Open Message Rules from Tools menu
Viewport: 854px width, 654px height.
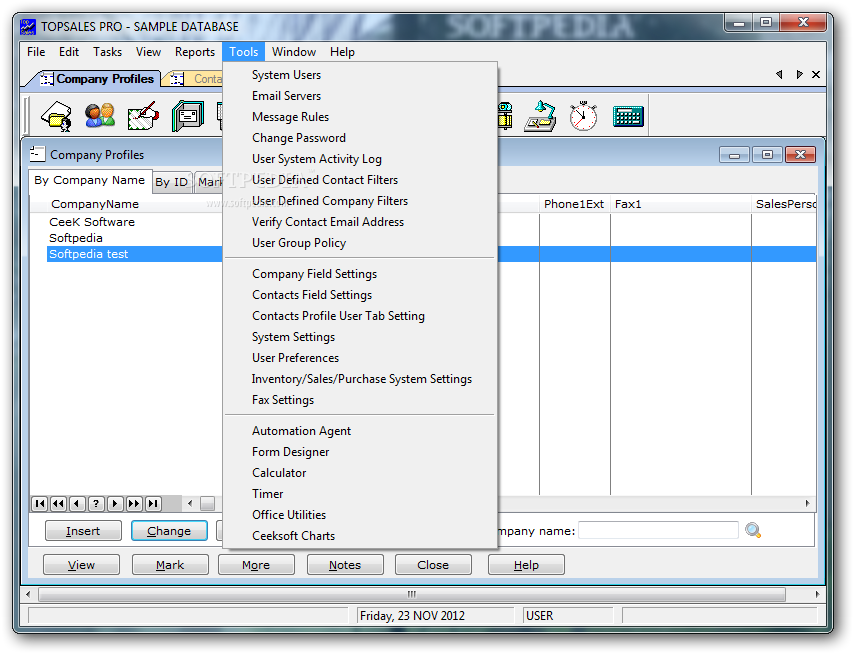tap(360, 117)
